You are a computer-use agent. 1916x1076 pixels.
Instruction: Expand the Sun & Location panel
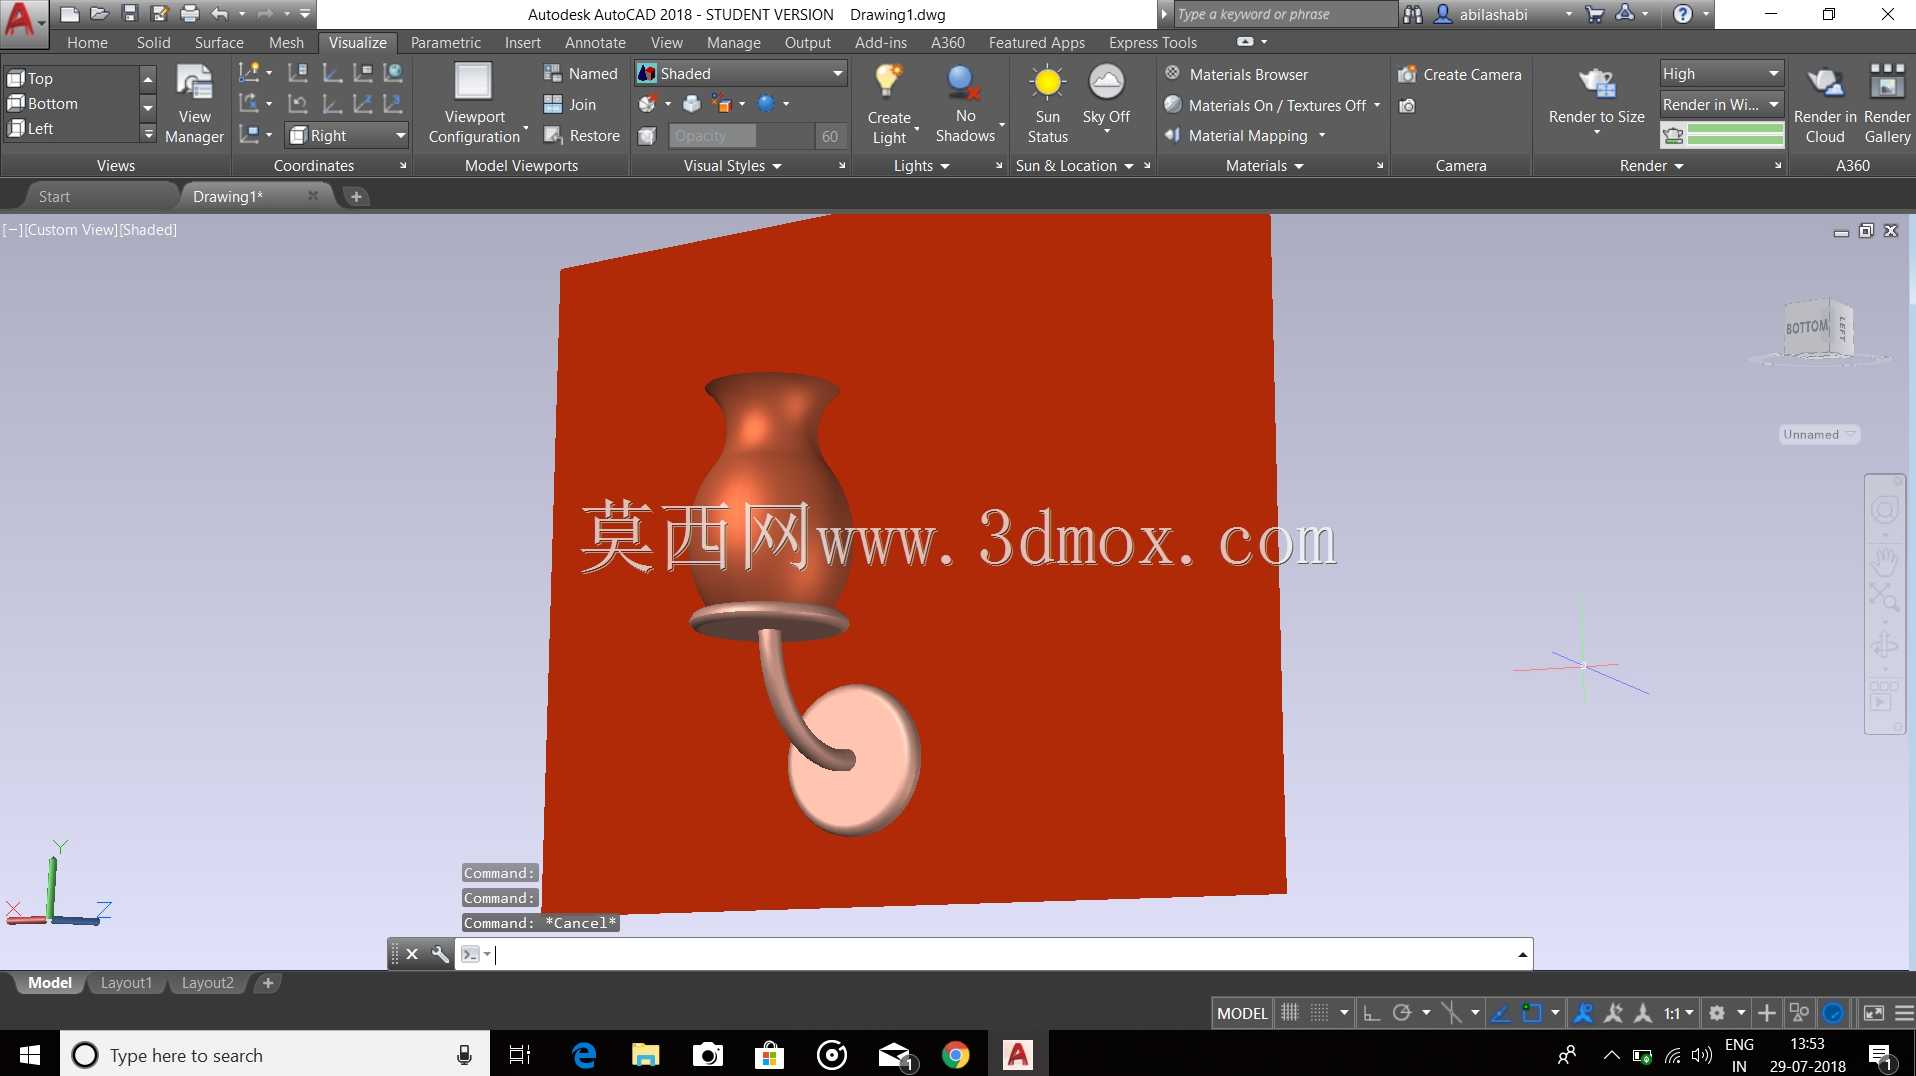pyautogui.click(x=1074, y=166)
